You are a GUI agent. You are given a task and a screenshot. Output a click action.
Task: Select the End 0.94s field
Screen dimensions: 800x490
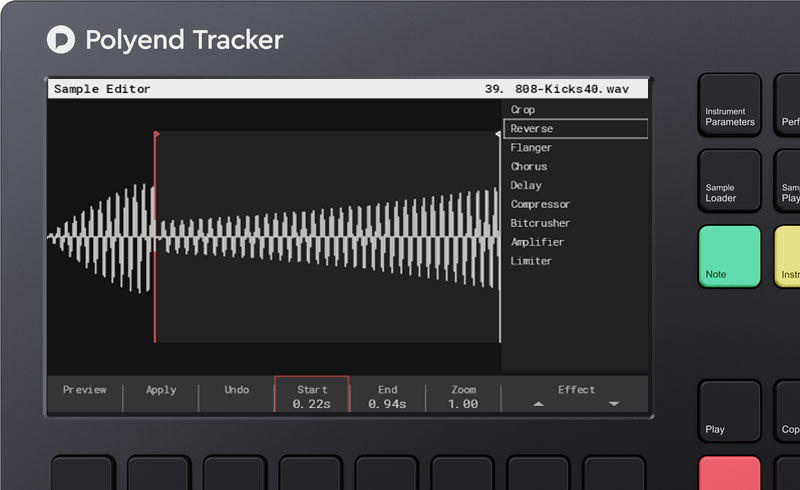pyautogui.click(x=387, y=397)
